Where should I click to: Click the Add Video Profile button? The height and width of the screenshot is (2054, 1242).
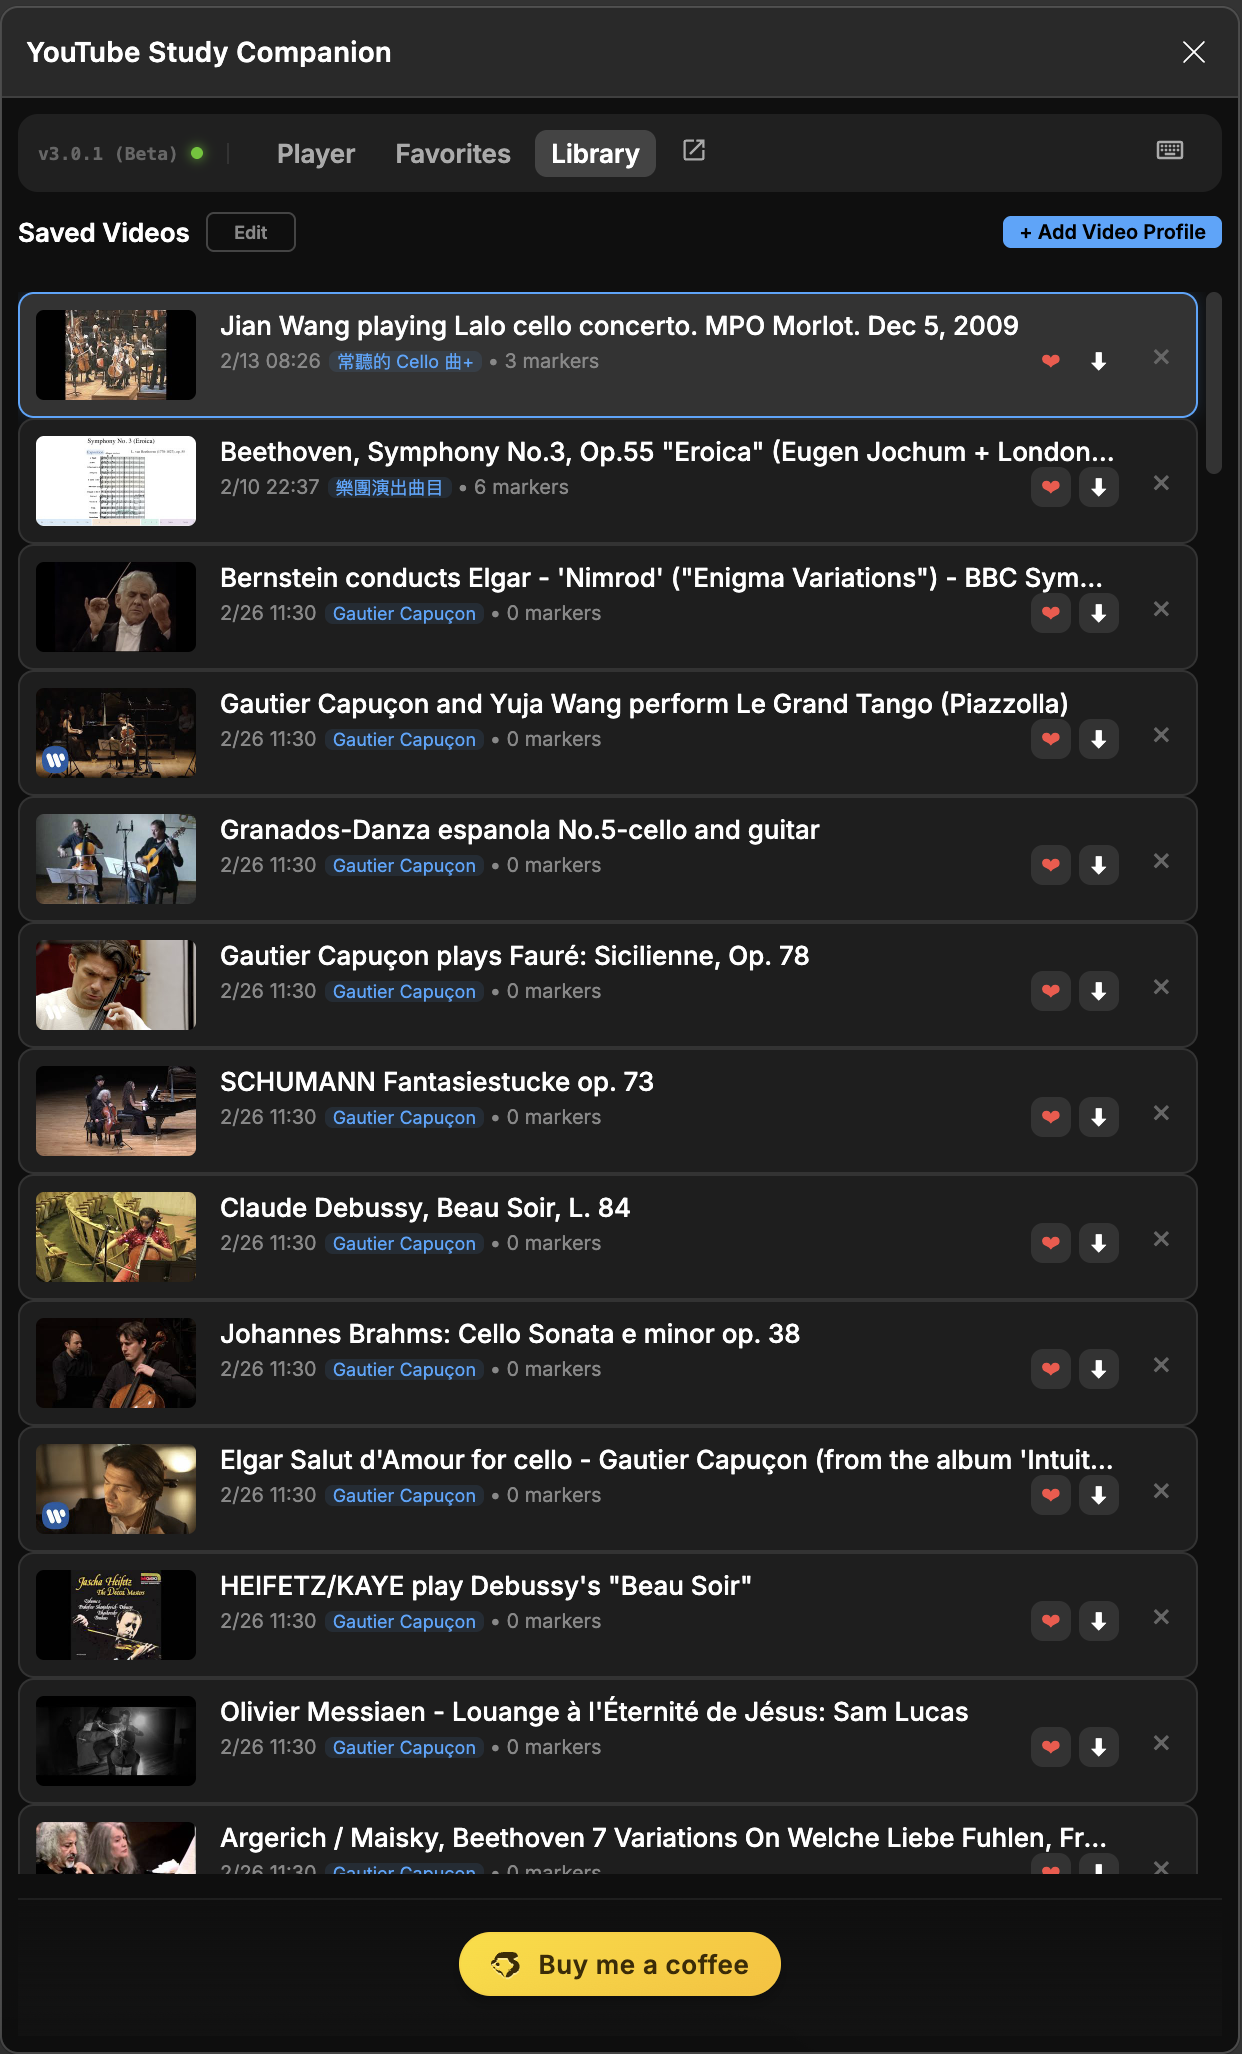coord(1111,232)
